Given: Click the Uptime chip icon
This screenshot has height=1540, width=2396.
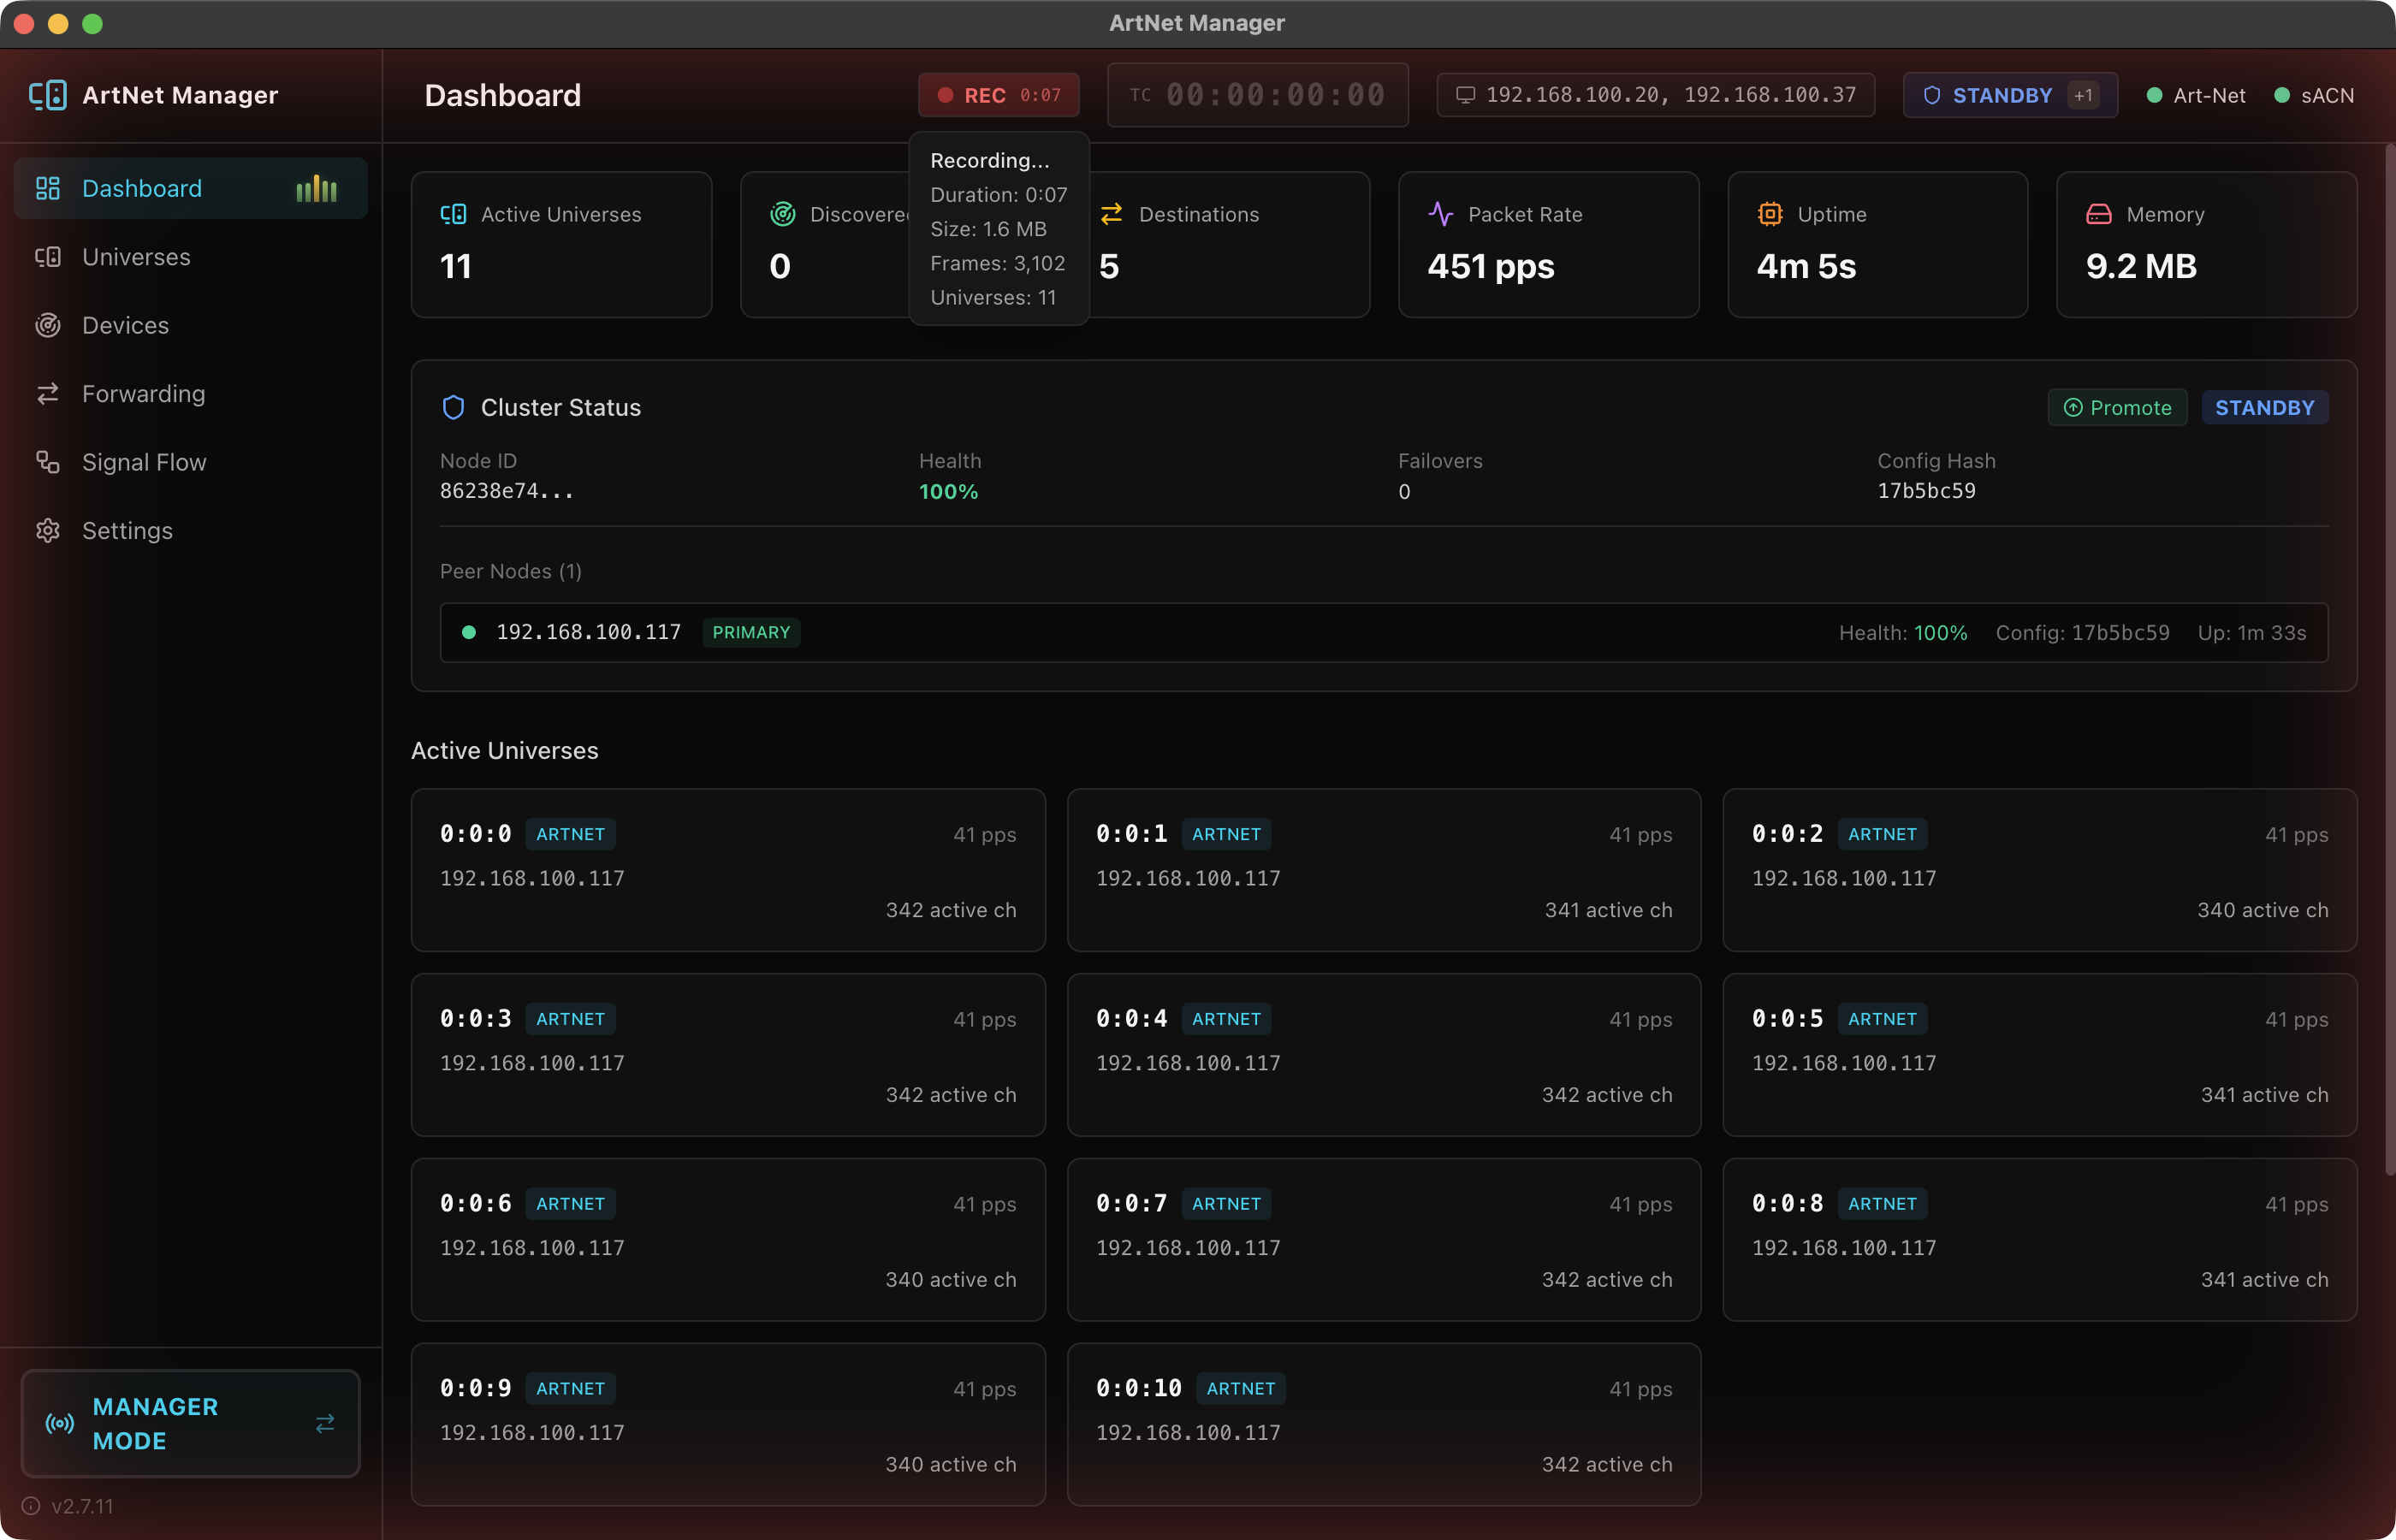Looking at the screenshot, I should pos(1770,214).
